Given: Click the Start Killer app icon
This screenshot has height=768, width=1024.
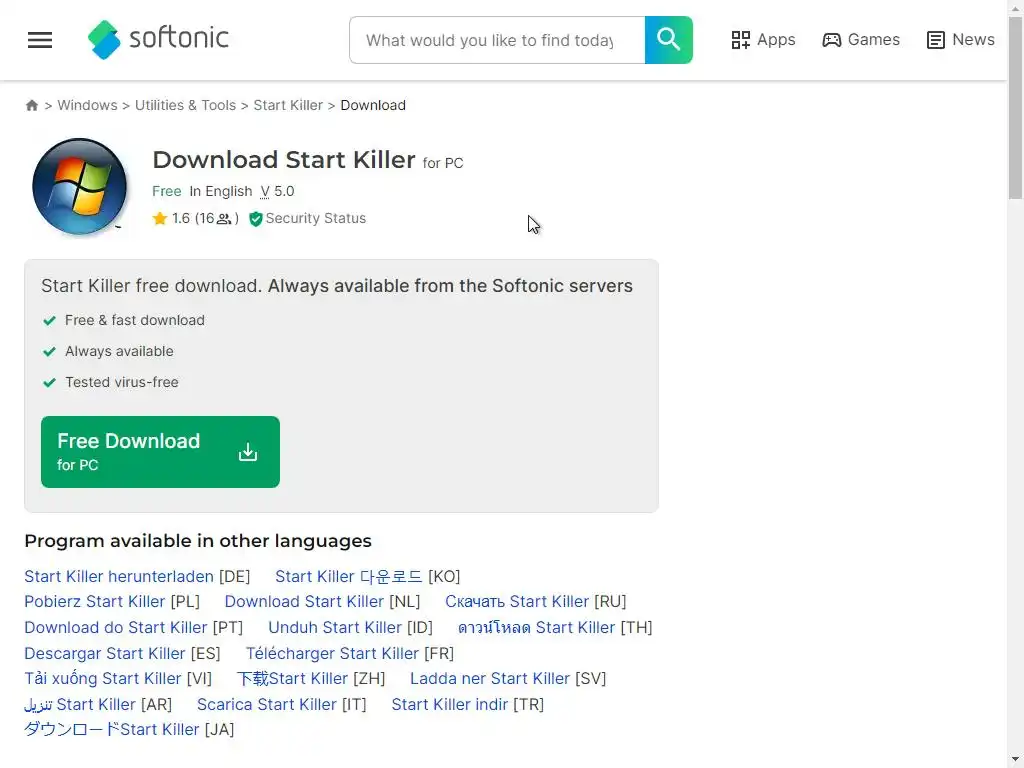Looking at the screenshot, I should click(80, 186).
